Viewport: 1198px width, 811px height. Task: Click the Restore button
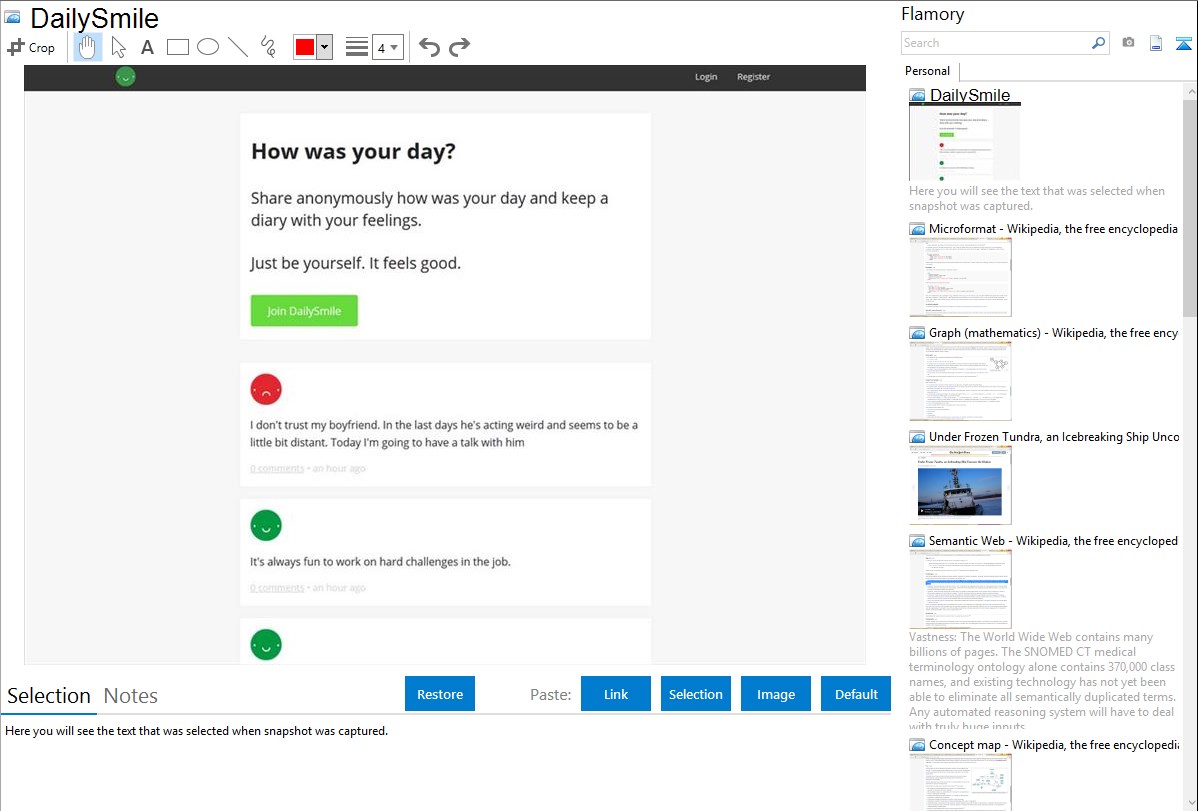(440, 694)
